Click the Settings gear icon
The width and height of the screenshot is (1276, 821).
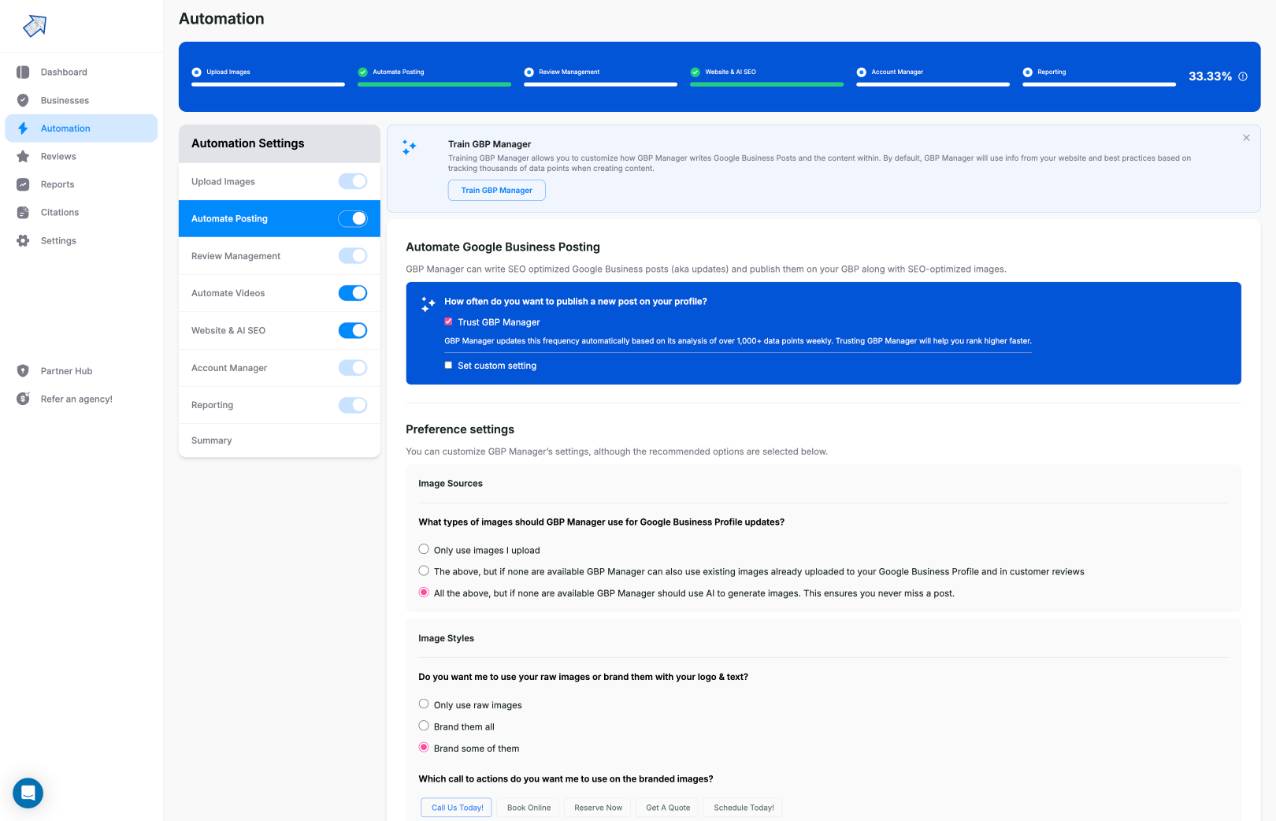[x=23, y=240]
